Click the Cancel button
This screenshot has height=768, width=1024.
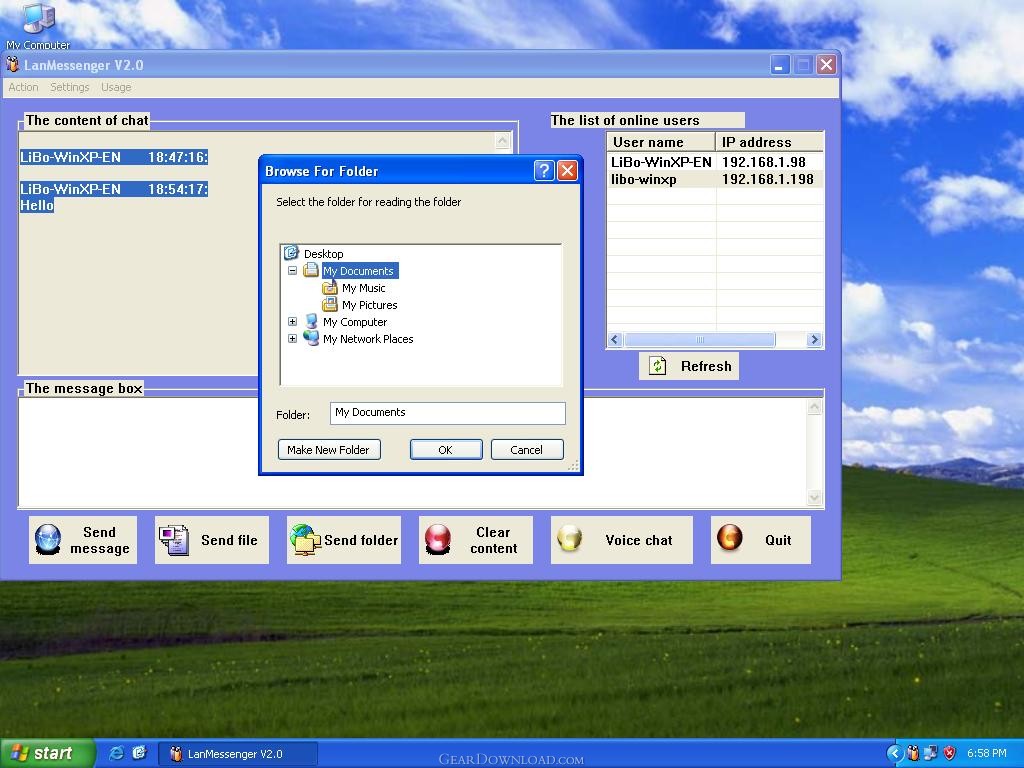coord(527,449)
